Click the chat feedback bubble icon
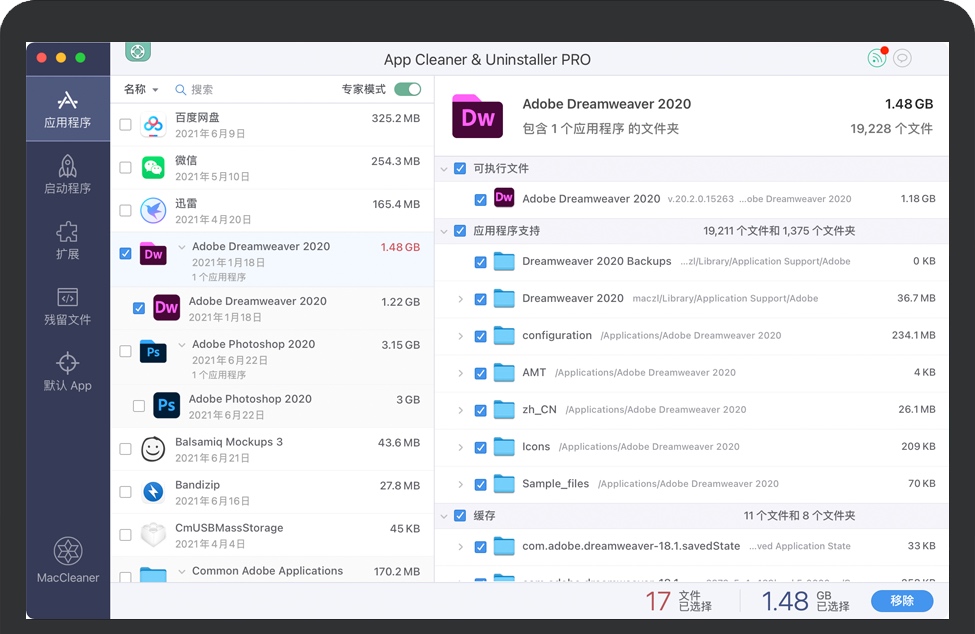 tap(902, 58)
